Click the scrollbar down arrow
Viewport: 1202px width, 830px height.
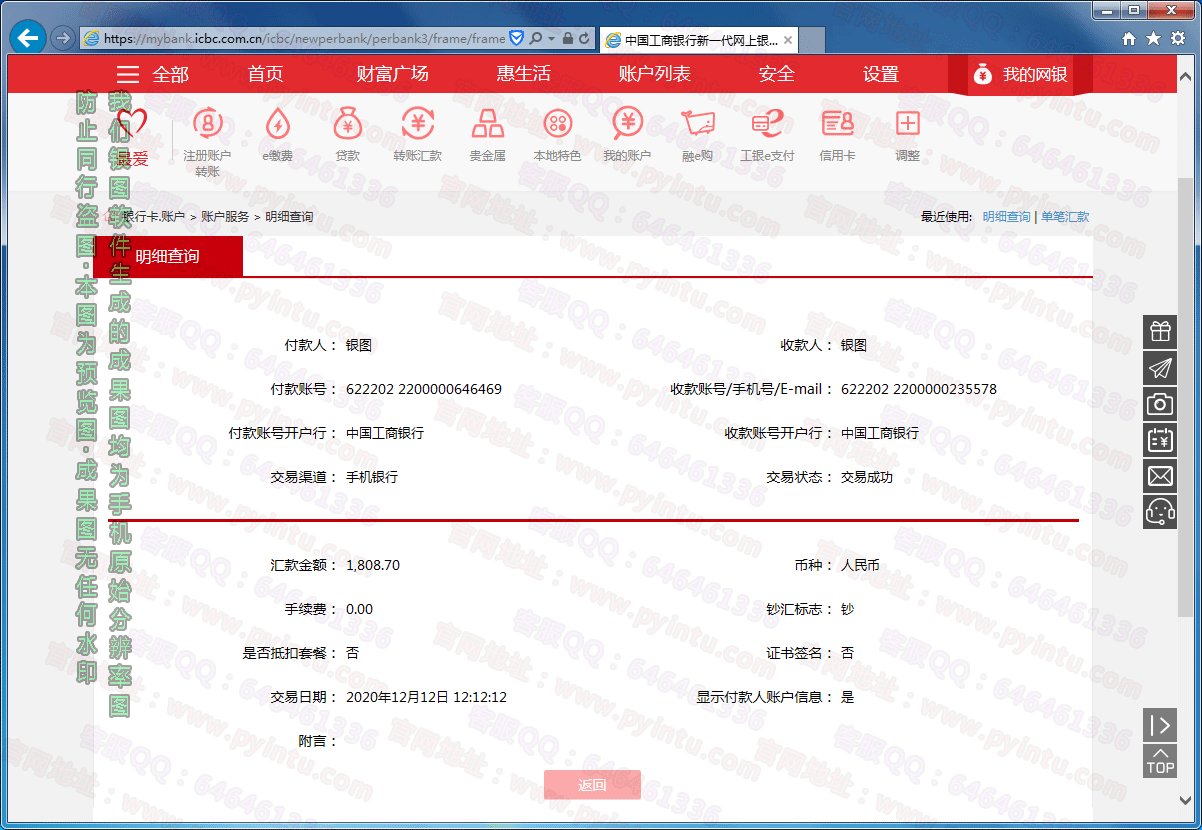pyautogui.click(x=1185, y=801)
